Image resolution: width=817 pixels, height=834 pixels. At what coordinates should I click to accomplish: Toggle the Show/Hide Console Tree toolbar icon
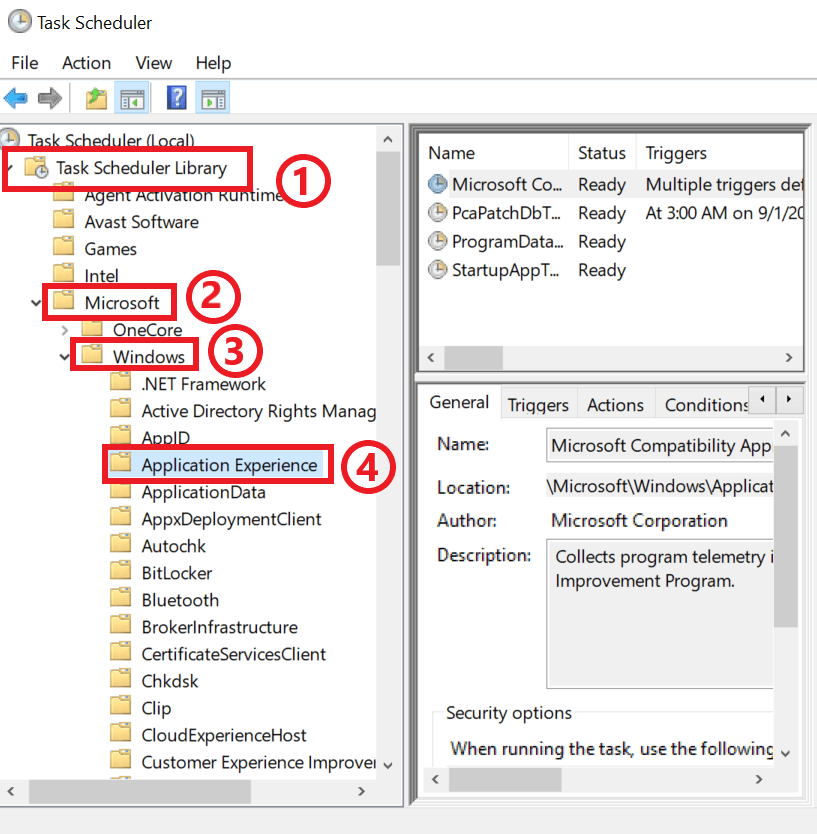pyautogui.click(x=135, y=97)
